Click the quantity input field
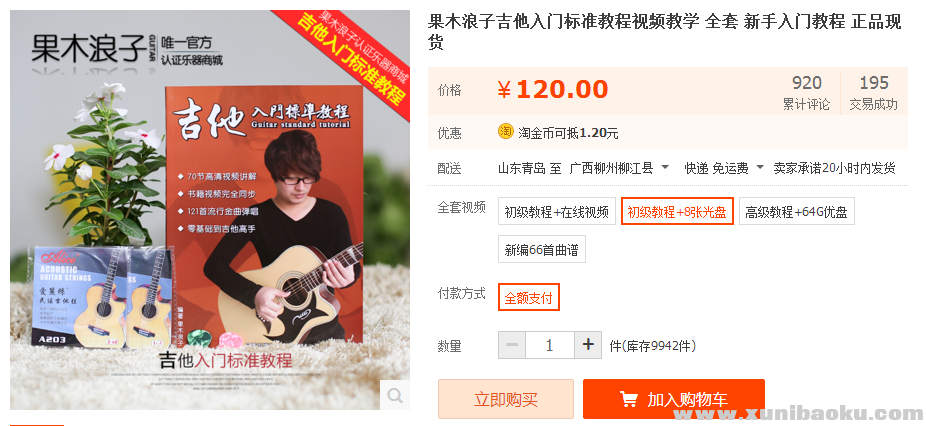 [549, 345]
